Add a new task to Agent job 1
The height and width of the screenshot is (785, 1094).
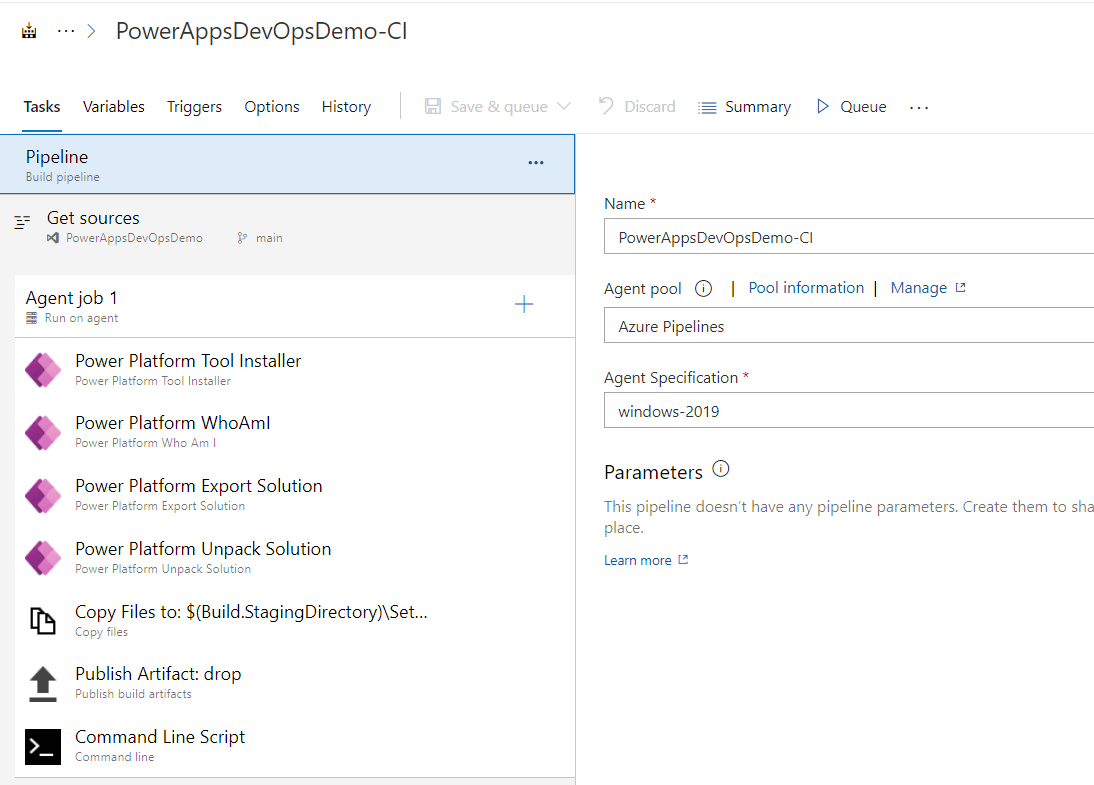524,304
